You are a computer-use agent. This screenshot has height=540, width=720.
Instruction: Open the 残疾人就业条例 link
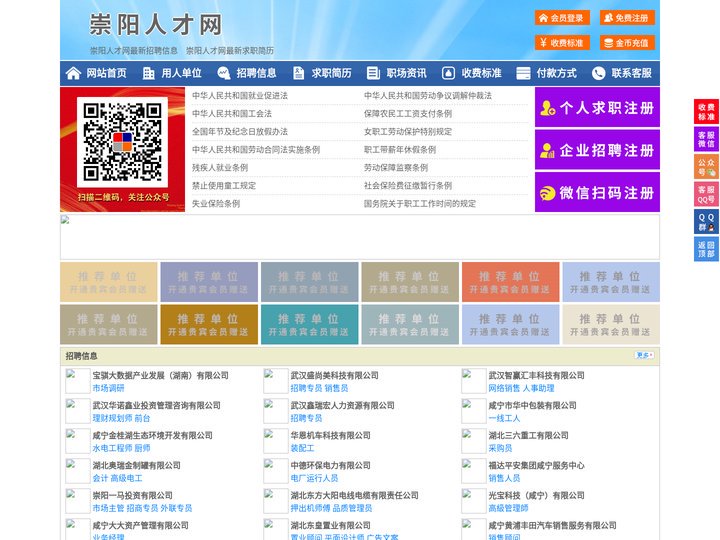click(x=220, y=168)
